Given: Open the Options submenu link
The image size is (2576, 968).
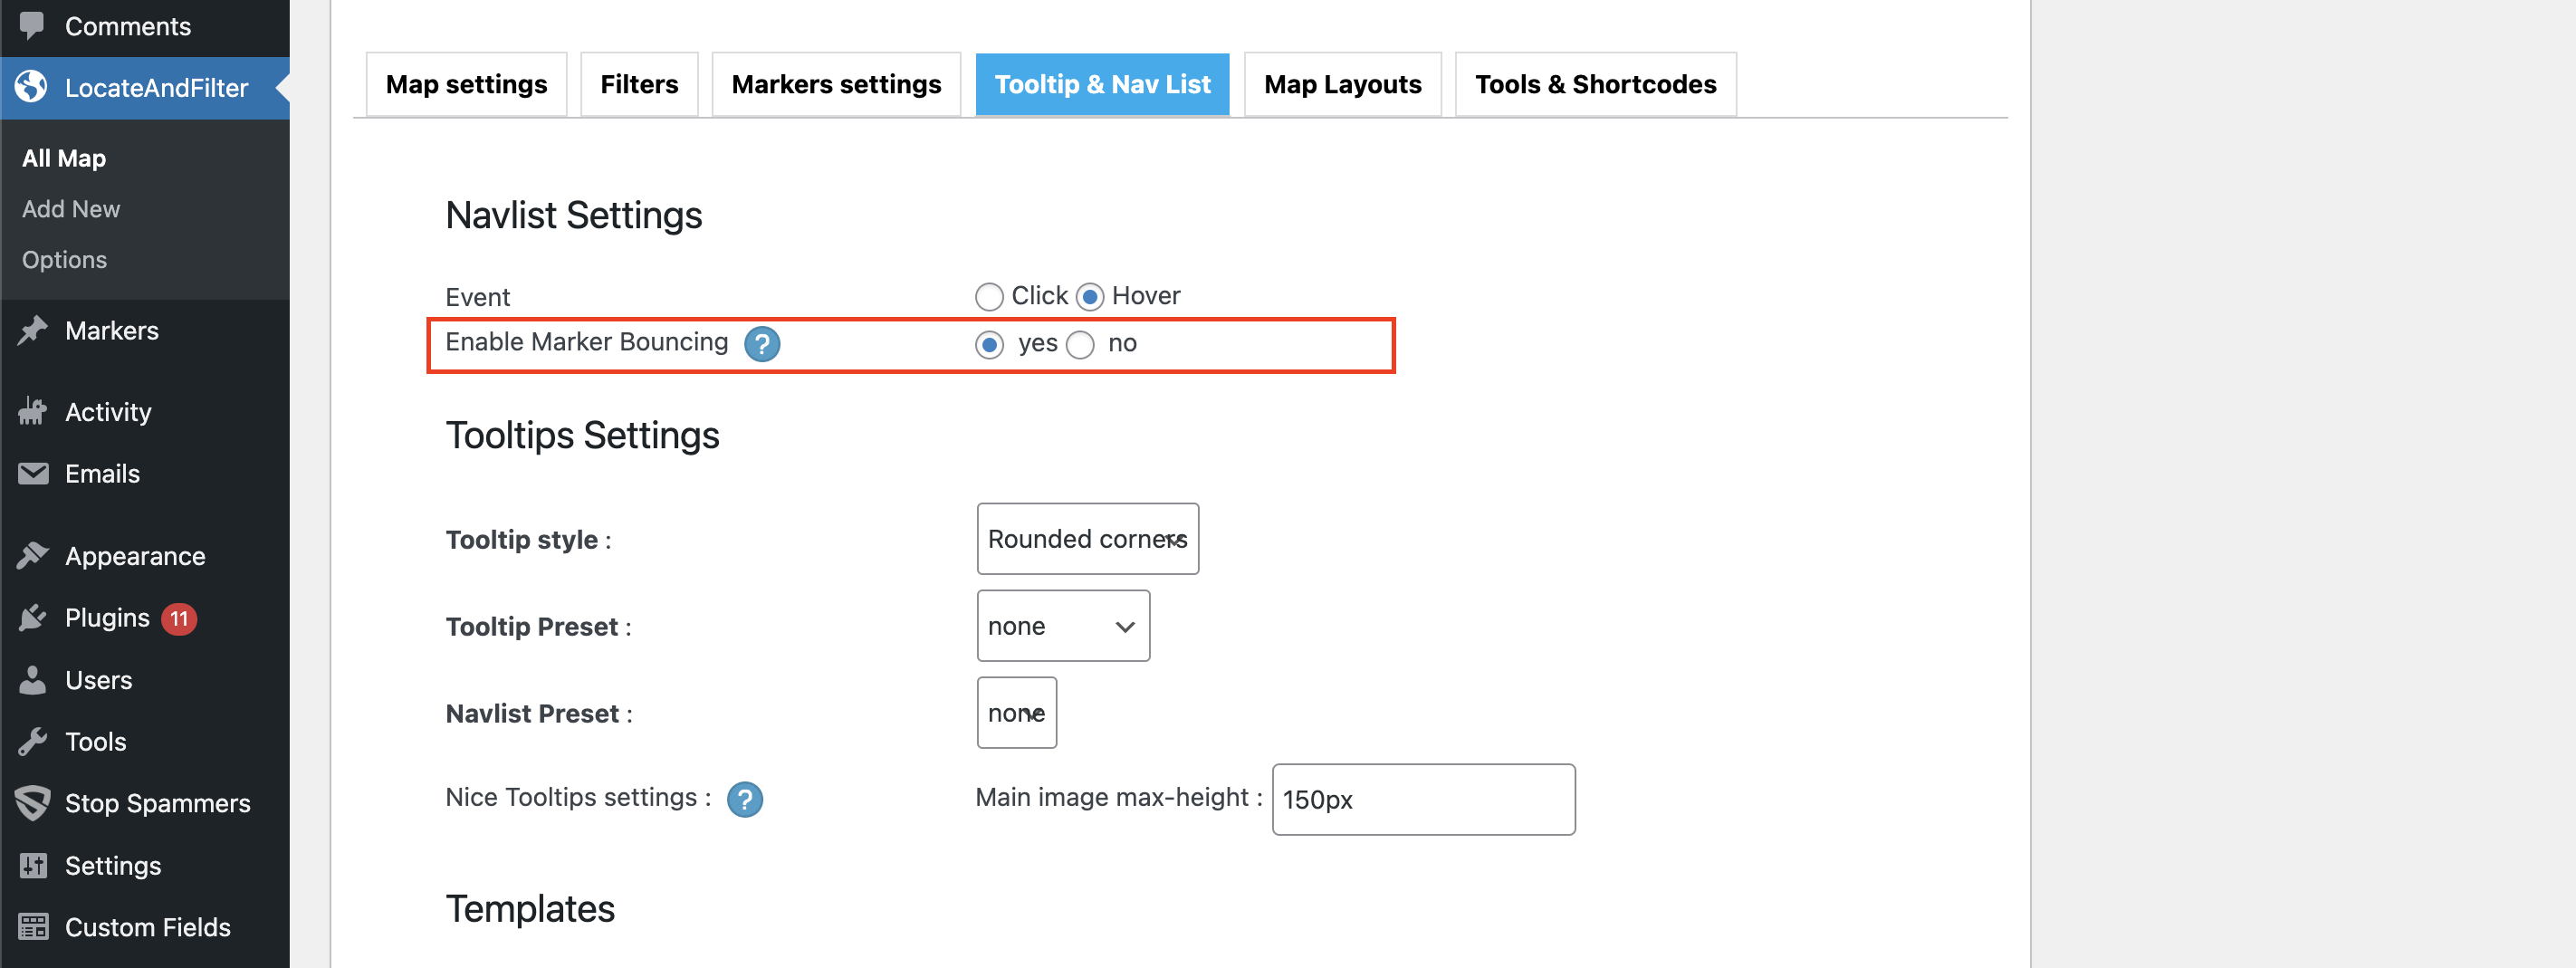Looking at the screenshot, I should coord(64,260).
